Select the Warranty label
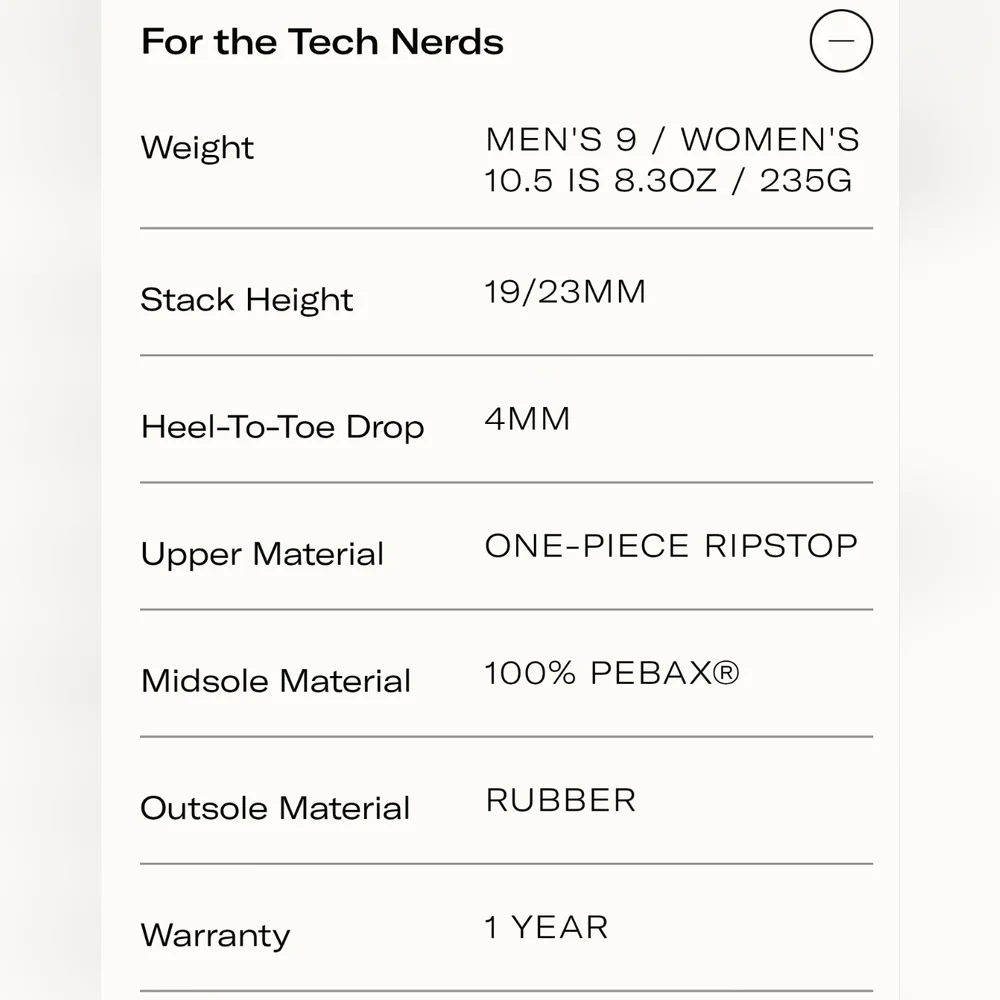 point(216,936)
